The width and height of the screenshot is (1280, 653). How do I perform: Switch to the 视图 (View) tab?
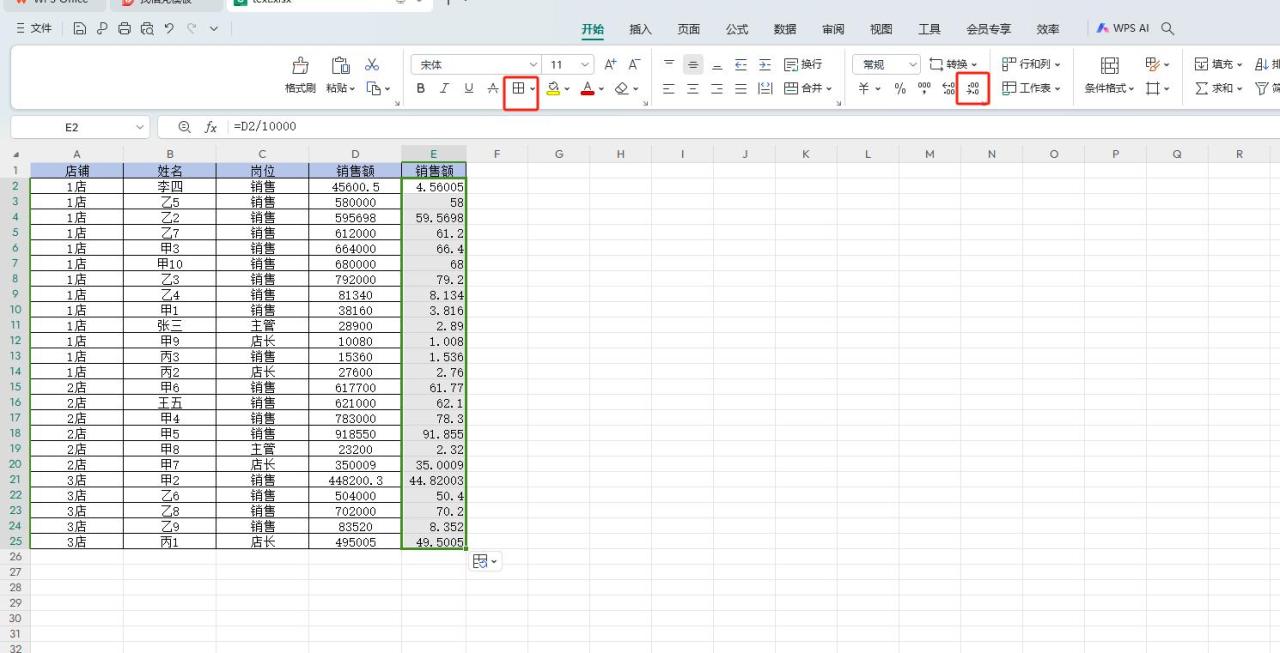click(881, 29)
